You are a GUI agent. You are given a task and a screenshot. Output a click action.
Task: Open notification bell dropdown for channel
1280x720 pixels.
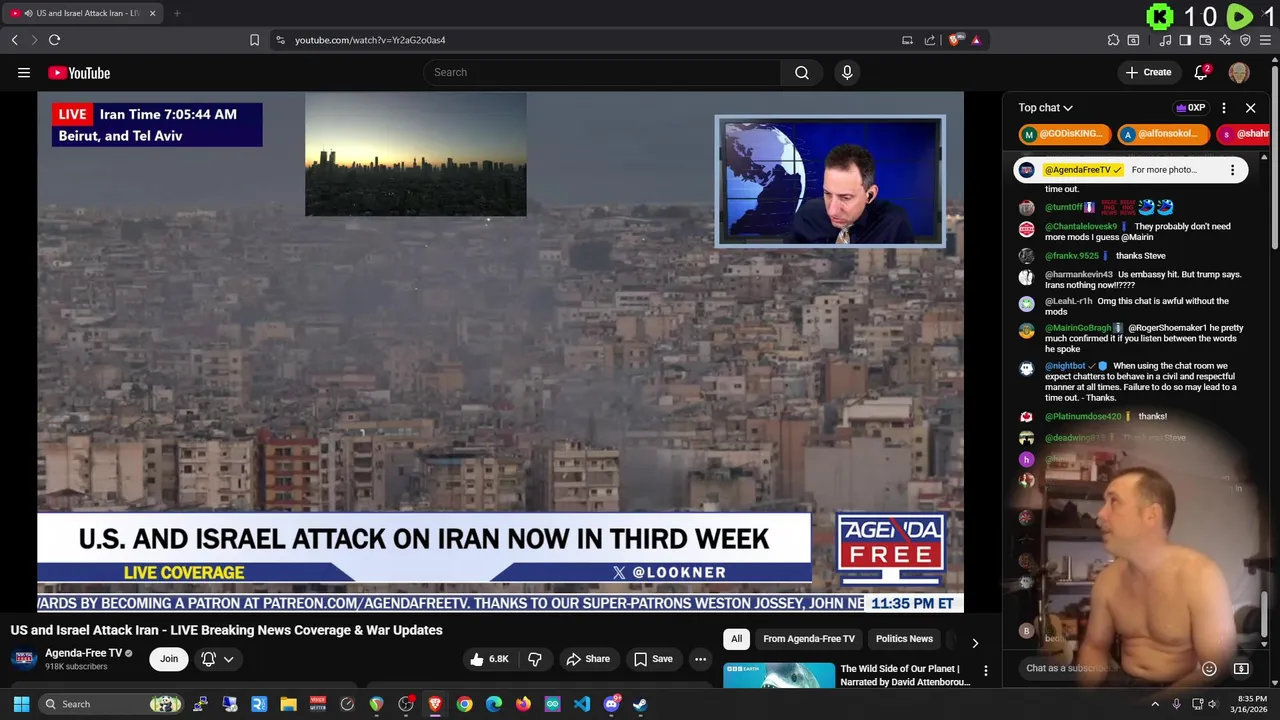coord(217,659)
